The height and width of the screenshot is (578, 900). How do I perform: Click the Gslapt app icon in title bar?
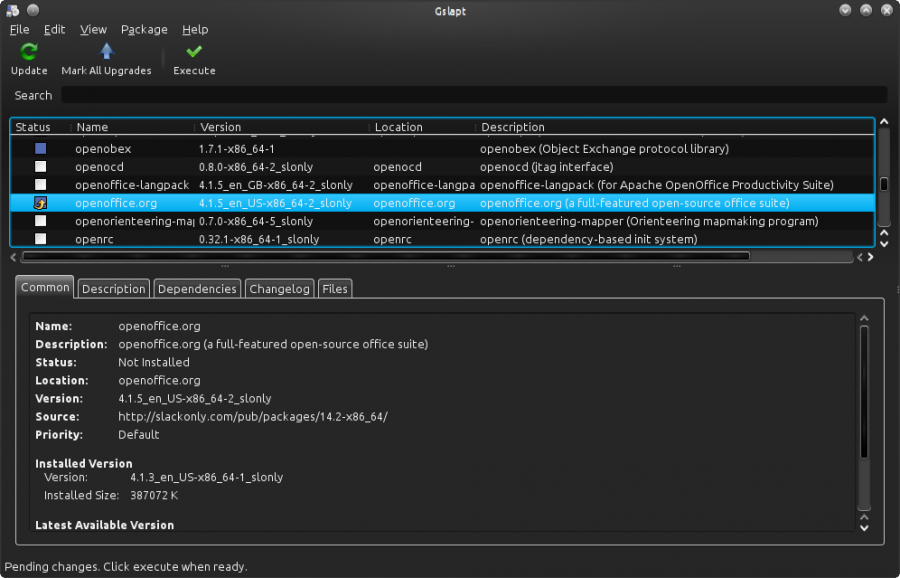pyautogui.click(x=13, y=10)
